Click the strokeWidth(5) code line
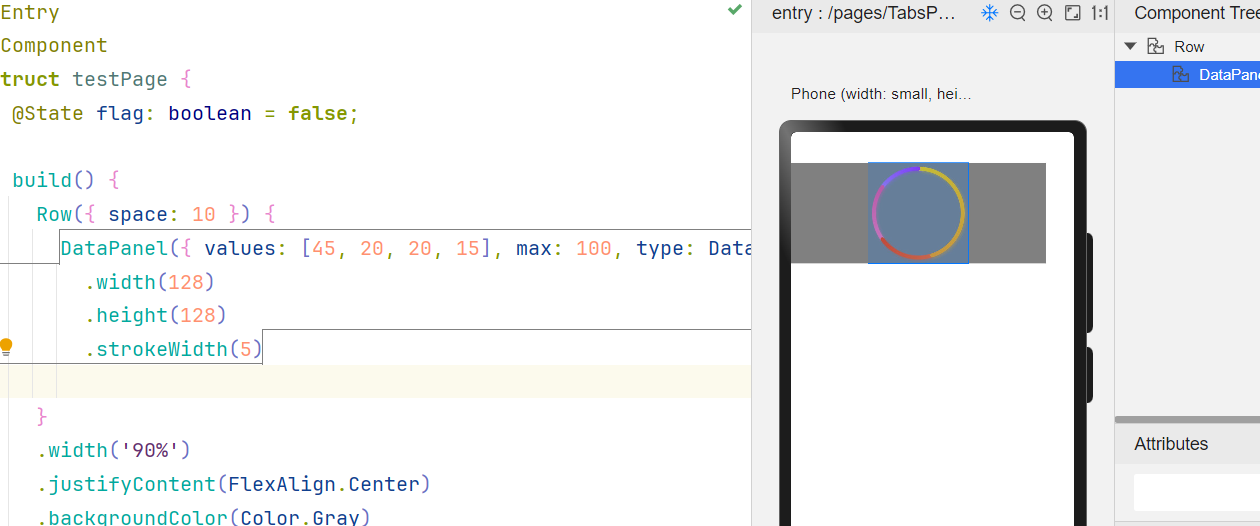This screenshot has width=1260, height=526. click(x=178, y=349)
